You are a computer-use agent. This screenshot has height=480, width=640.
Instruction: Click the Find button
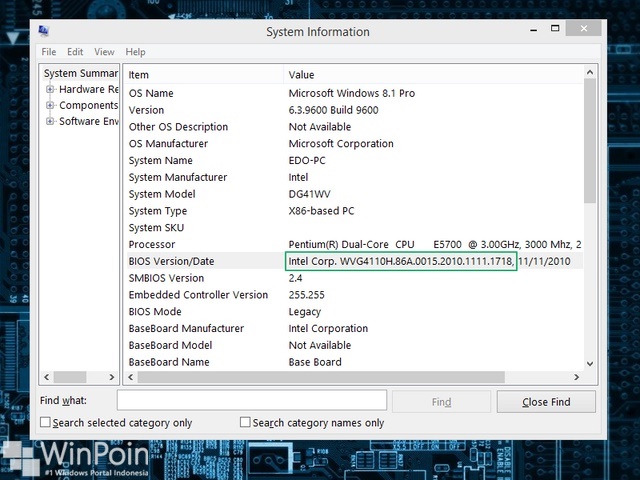[x=441, y=402]
